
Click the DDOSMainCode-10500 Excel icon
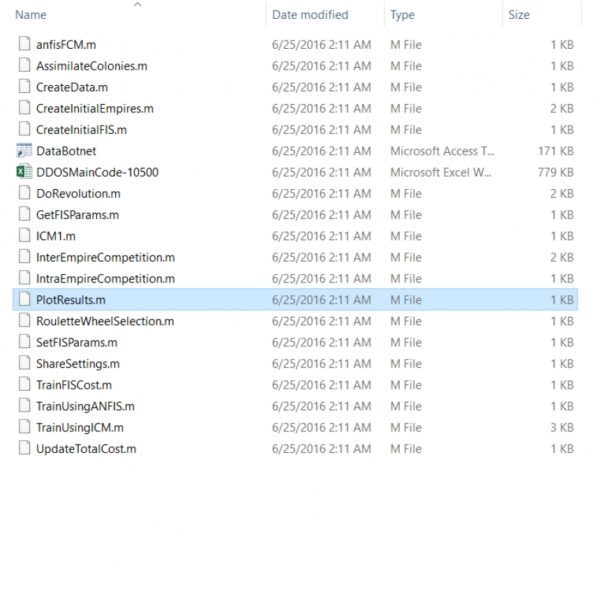click(x=24, y=172)
